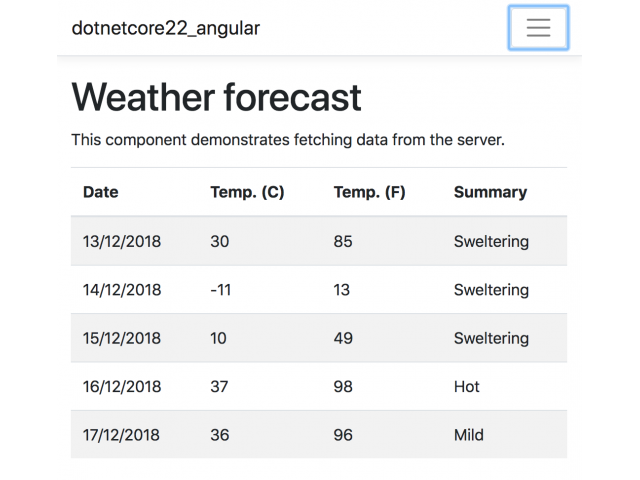Select the Summary column header
The width and height of the screenshot is (640, 480).
tap(491, 192)
